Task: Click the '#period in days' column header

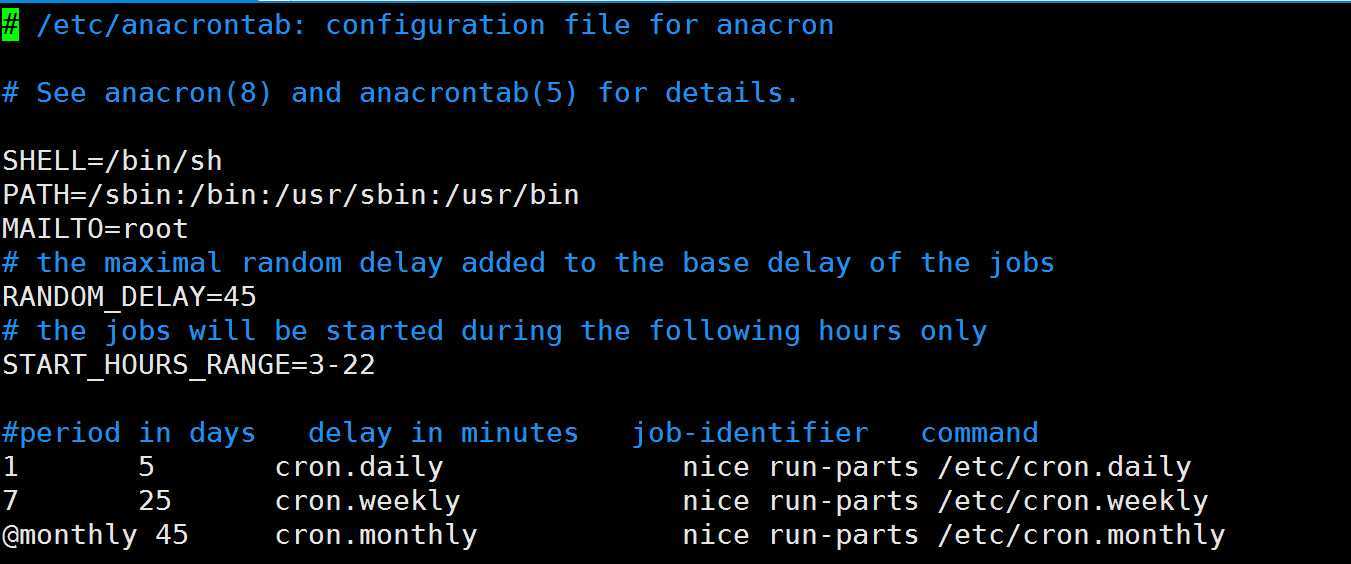Action: 128,433
